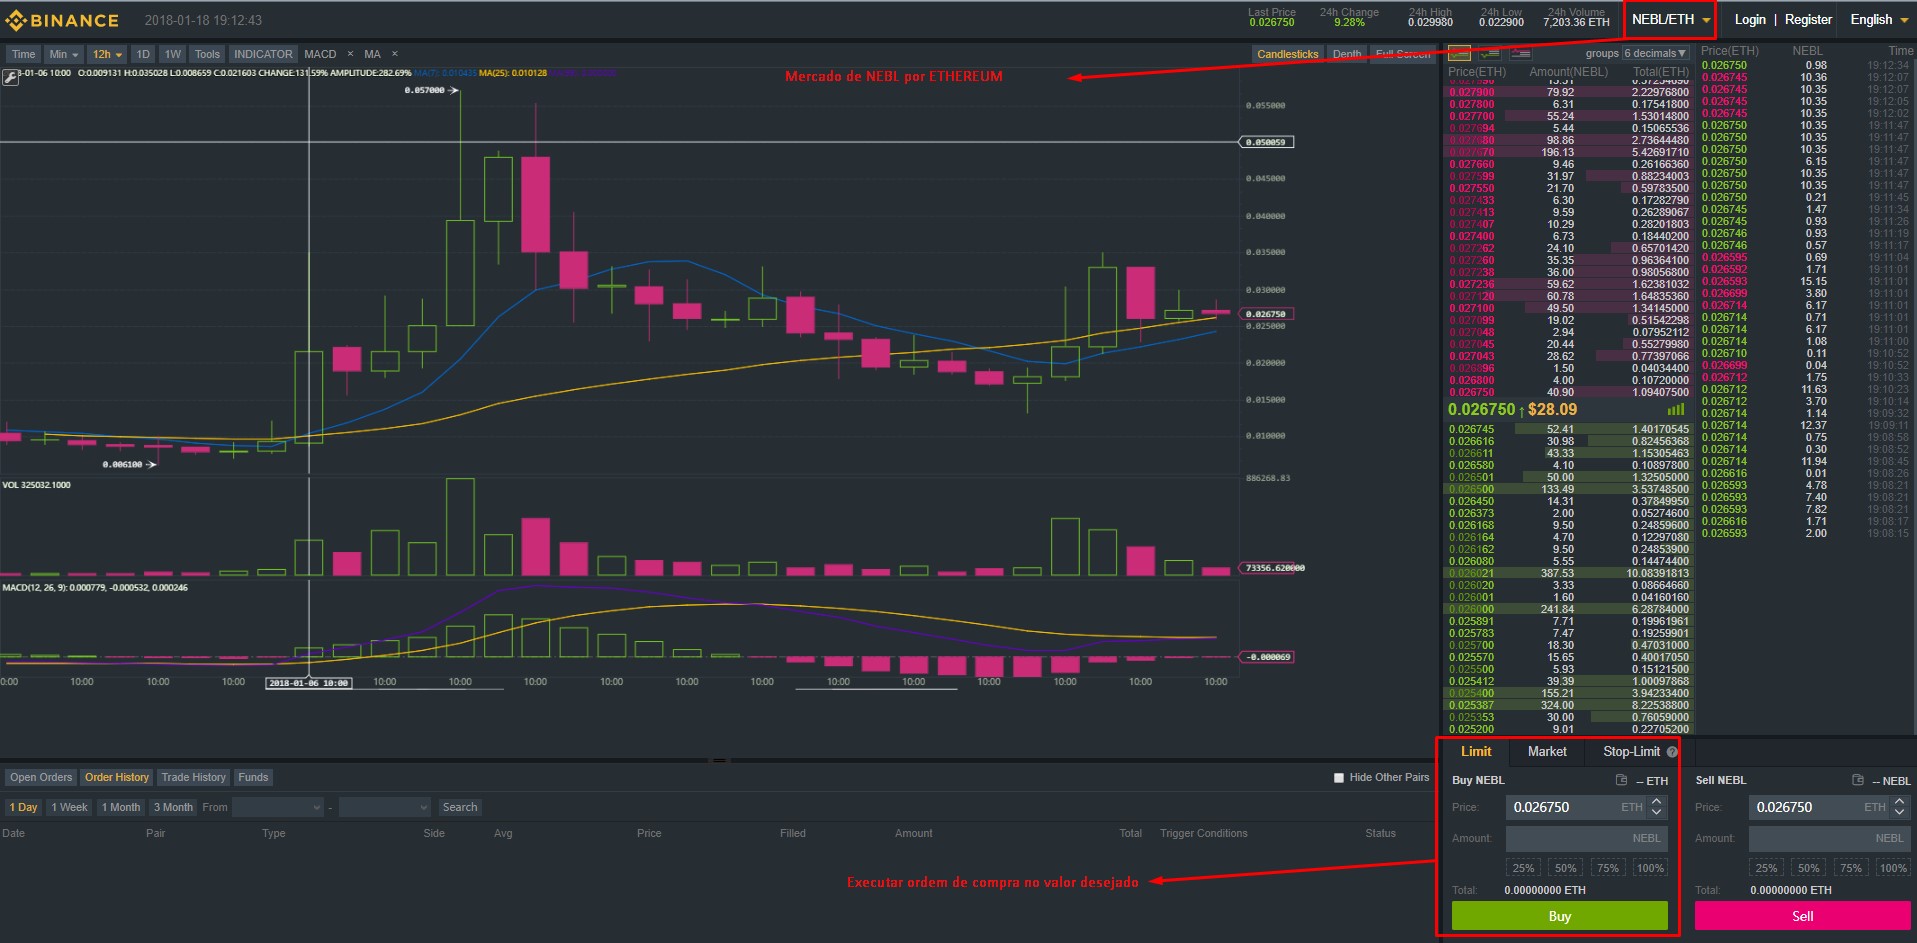Open the chart settings wrench icon
The image size is (1917, 943).
click(x=10, y=77)
